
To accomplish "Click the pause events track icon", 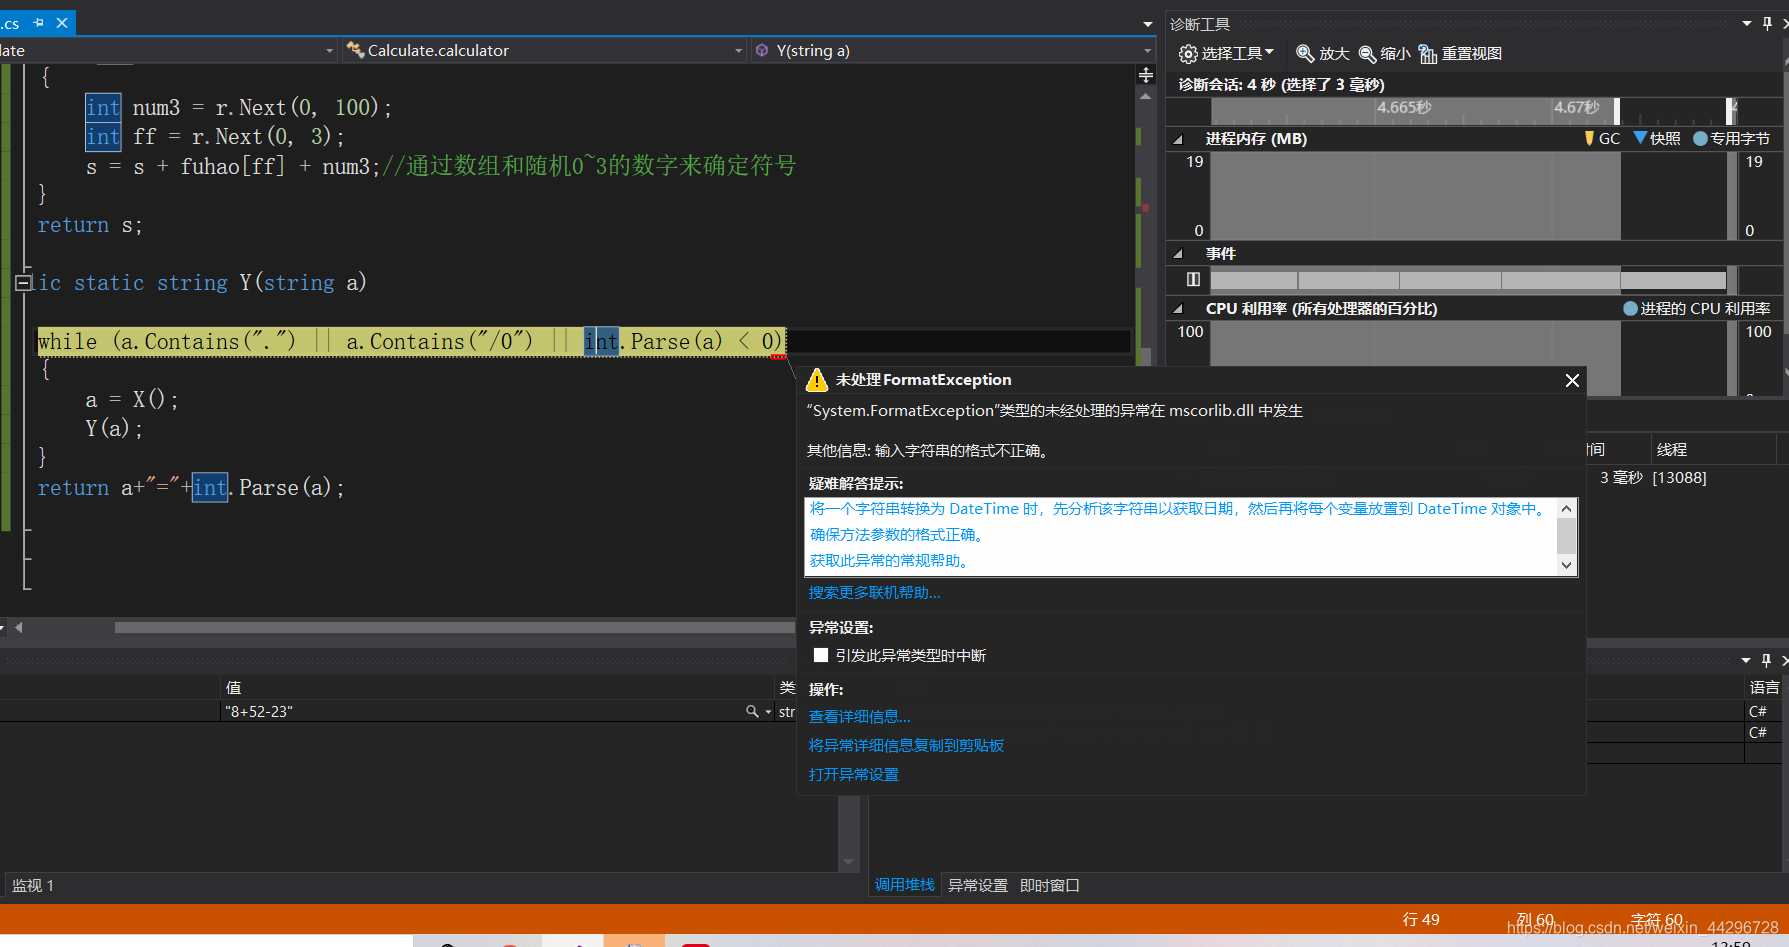I will click(x=1193, y=280).
